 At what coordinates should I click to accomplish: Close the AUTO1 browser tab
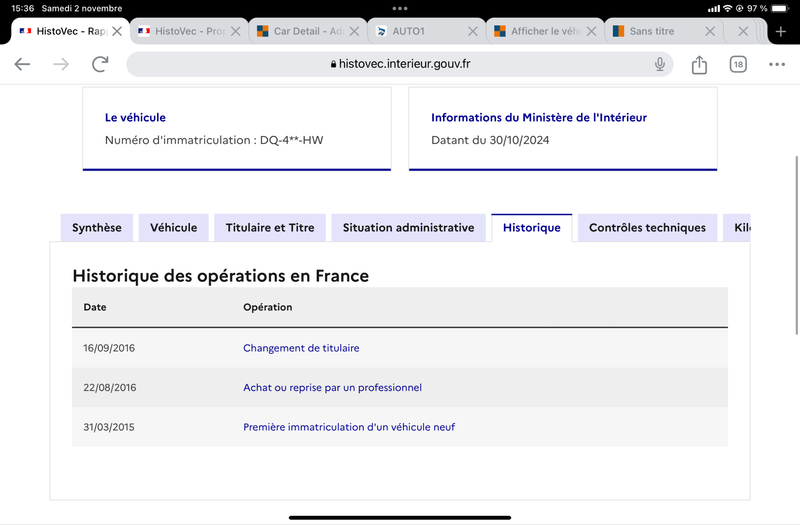[x=473, y=32]
